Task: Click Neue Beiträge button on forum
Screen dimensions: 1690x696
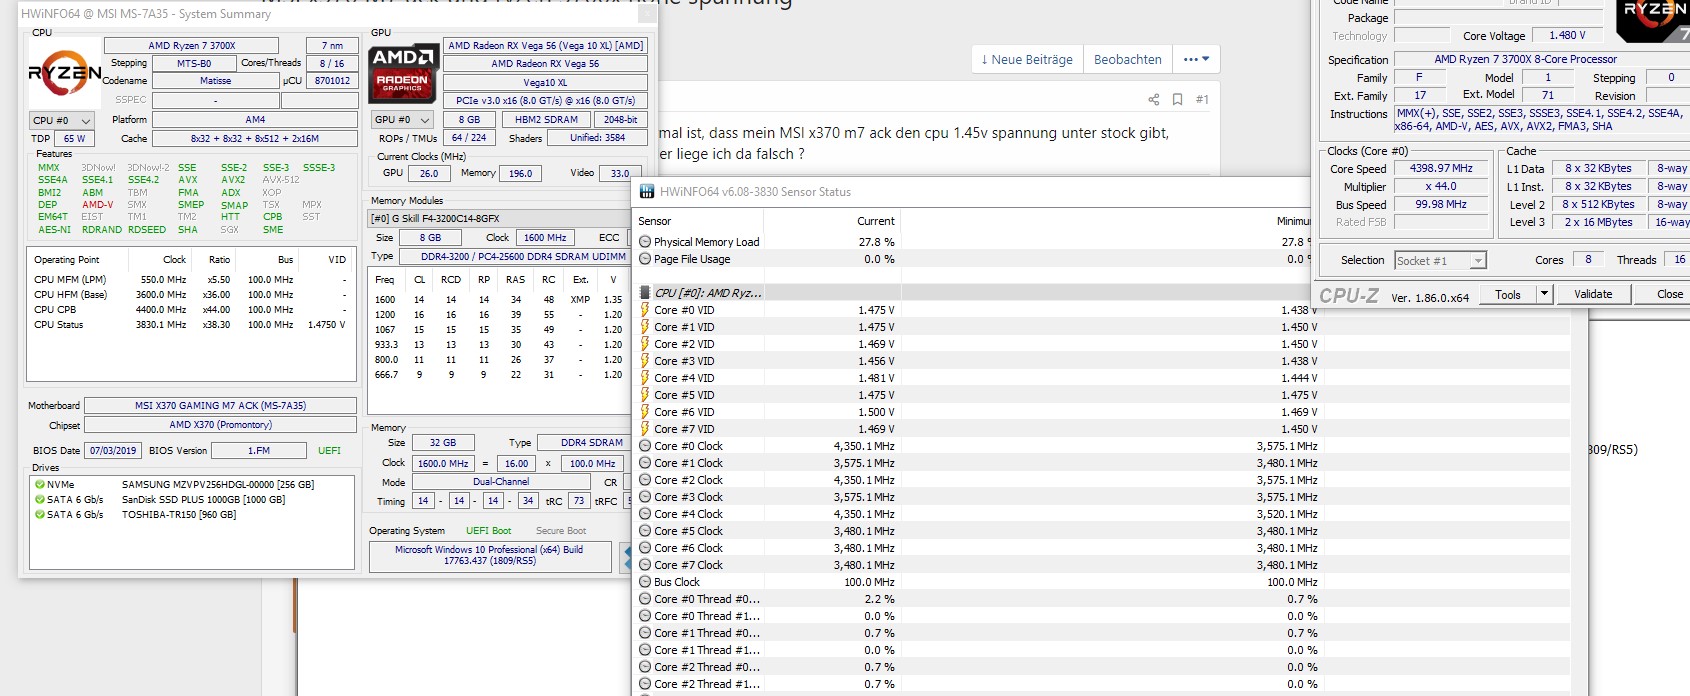Action: click(x=1026, y=59)
